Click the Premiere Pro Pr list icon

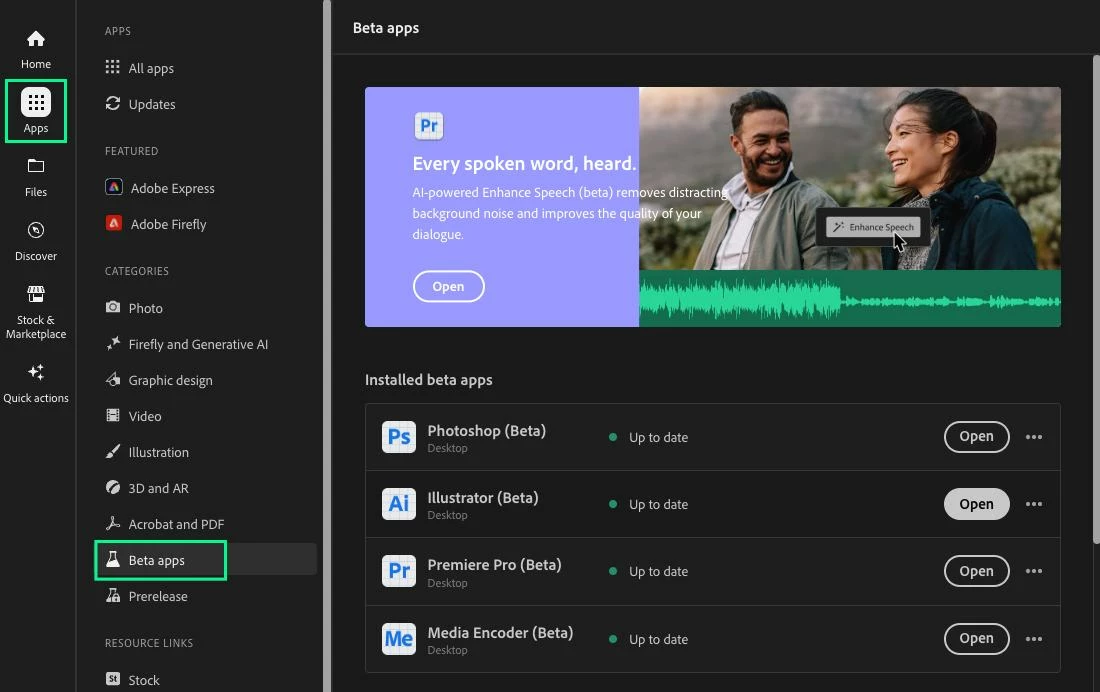[398, 571]
